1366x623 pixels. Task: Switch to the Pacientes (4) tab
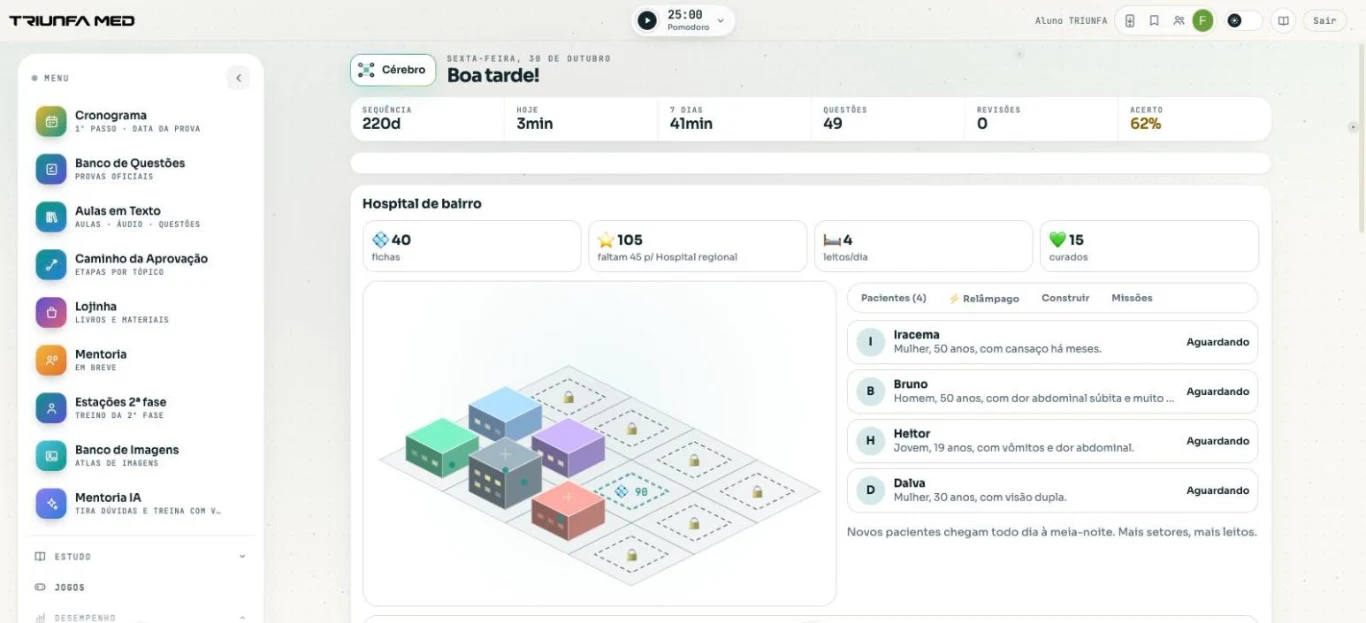tap(893, 298)
